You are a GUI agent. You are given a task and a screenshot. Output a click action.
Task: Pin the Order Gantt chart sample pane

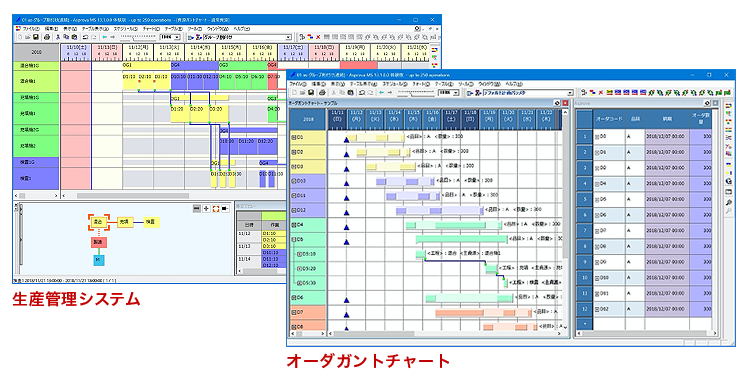[x=557, y=103]
